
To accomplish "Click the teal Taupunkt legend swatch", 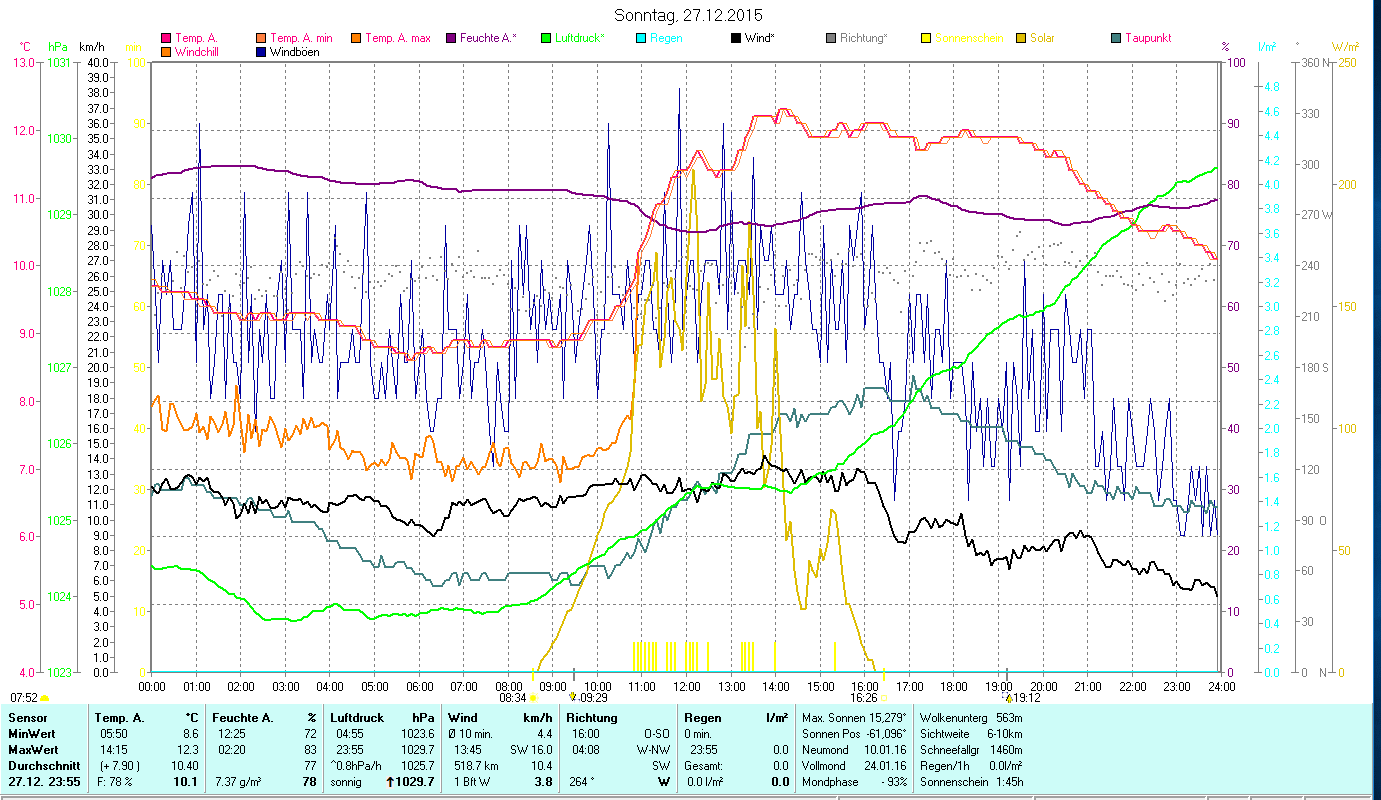I will pyautogui.click(x=1116, y=38).
